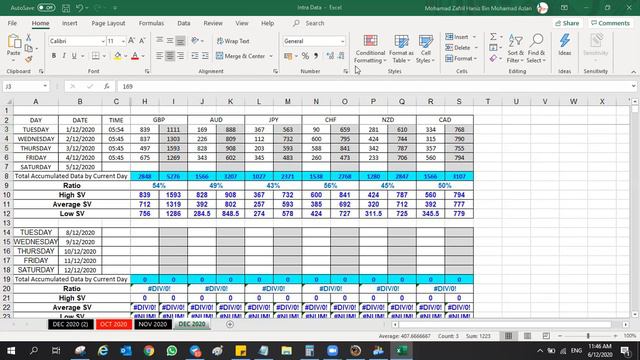The width and height of the screenshot is (640, 360).
Task: Toggle AutoSave switch off or on
Action: pos(46,7)
